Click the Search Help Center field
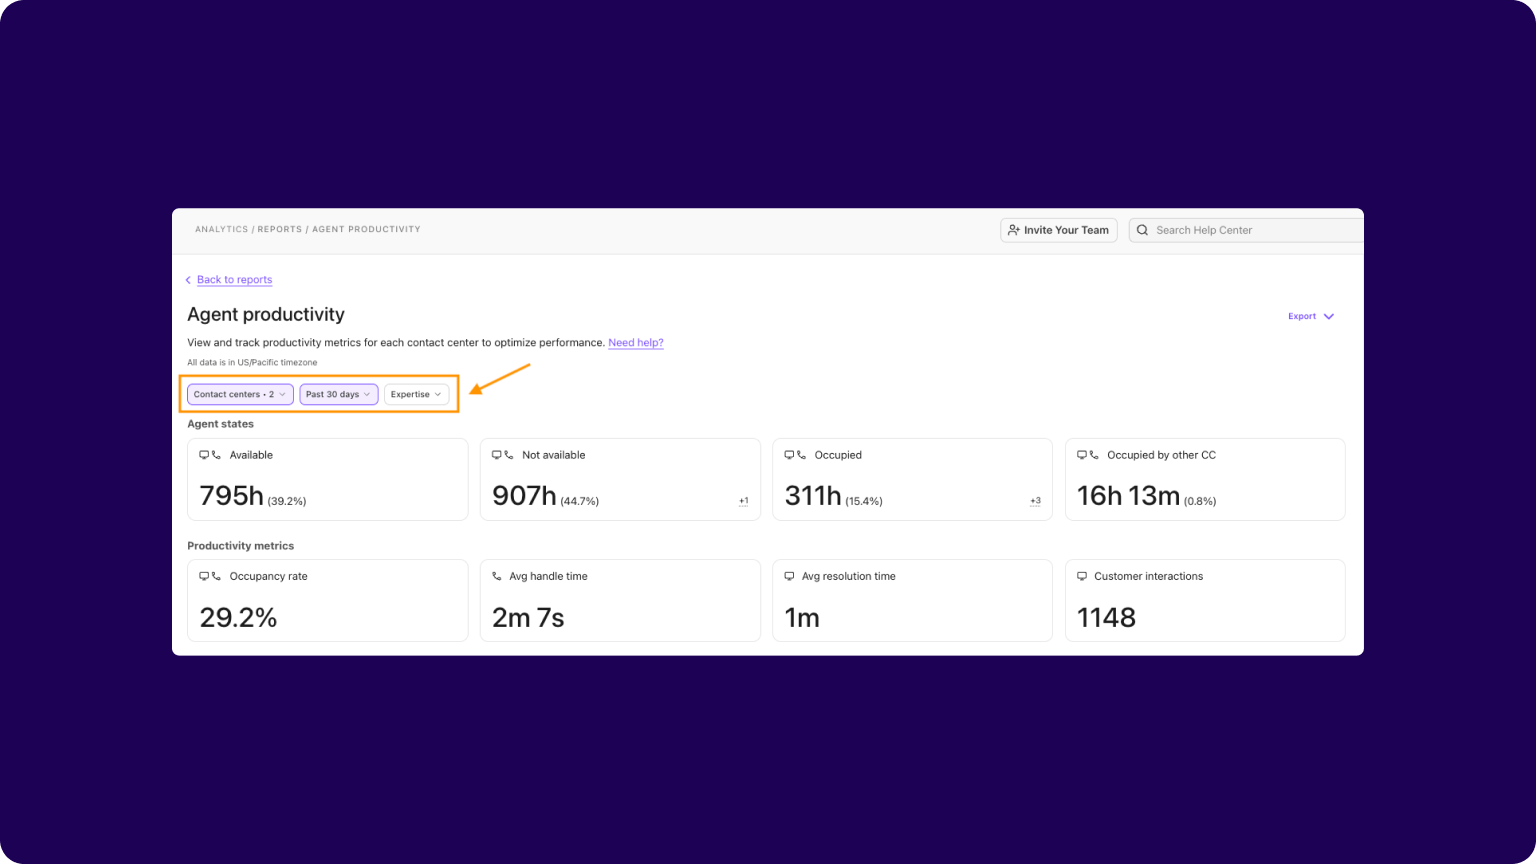 coord(1247,230)
